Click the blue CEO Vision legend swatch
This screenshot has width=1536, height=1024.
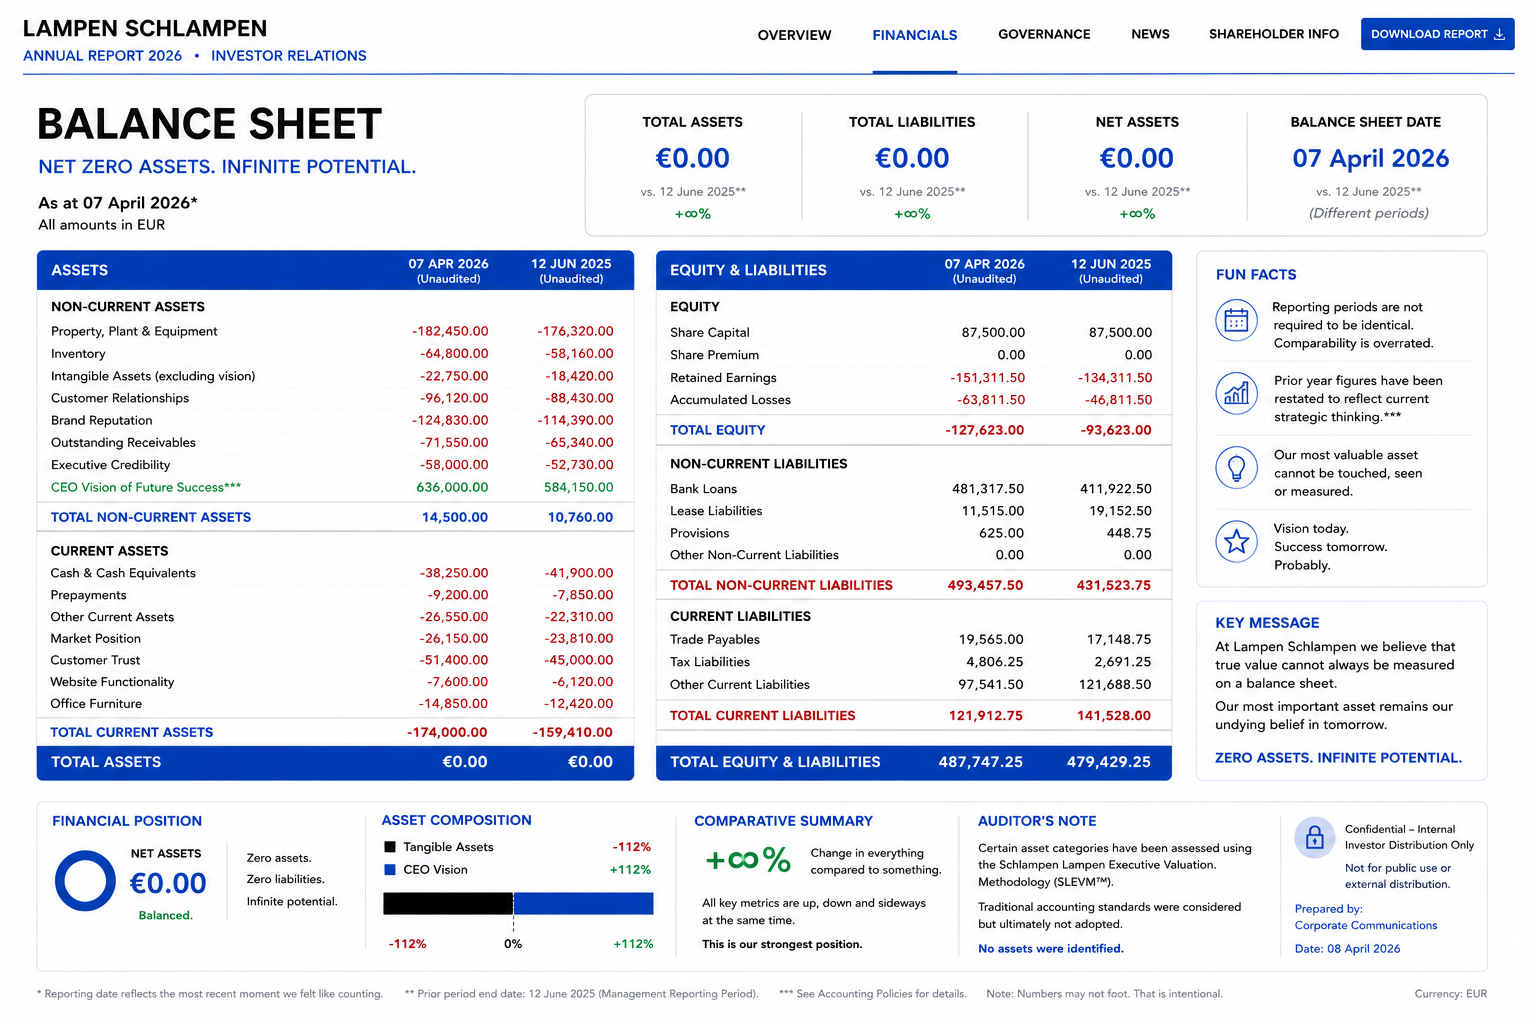(390, 870)
